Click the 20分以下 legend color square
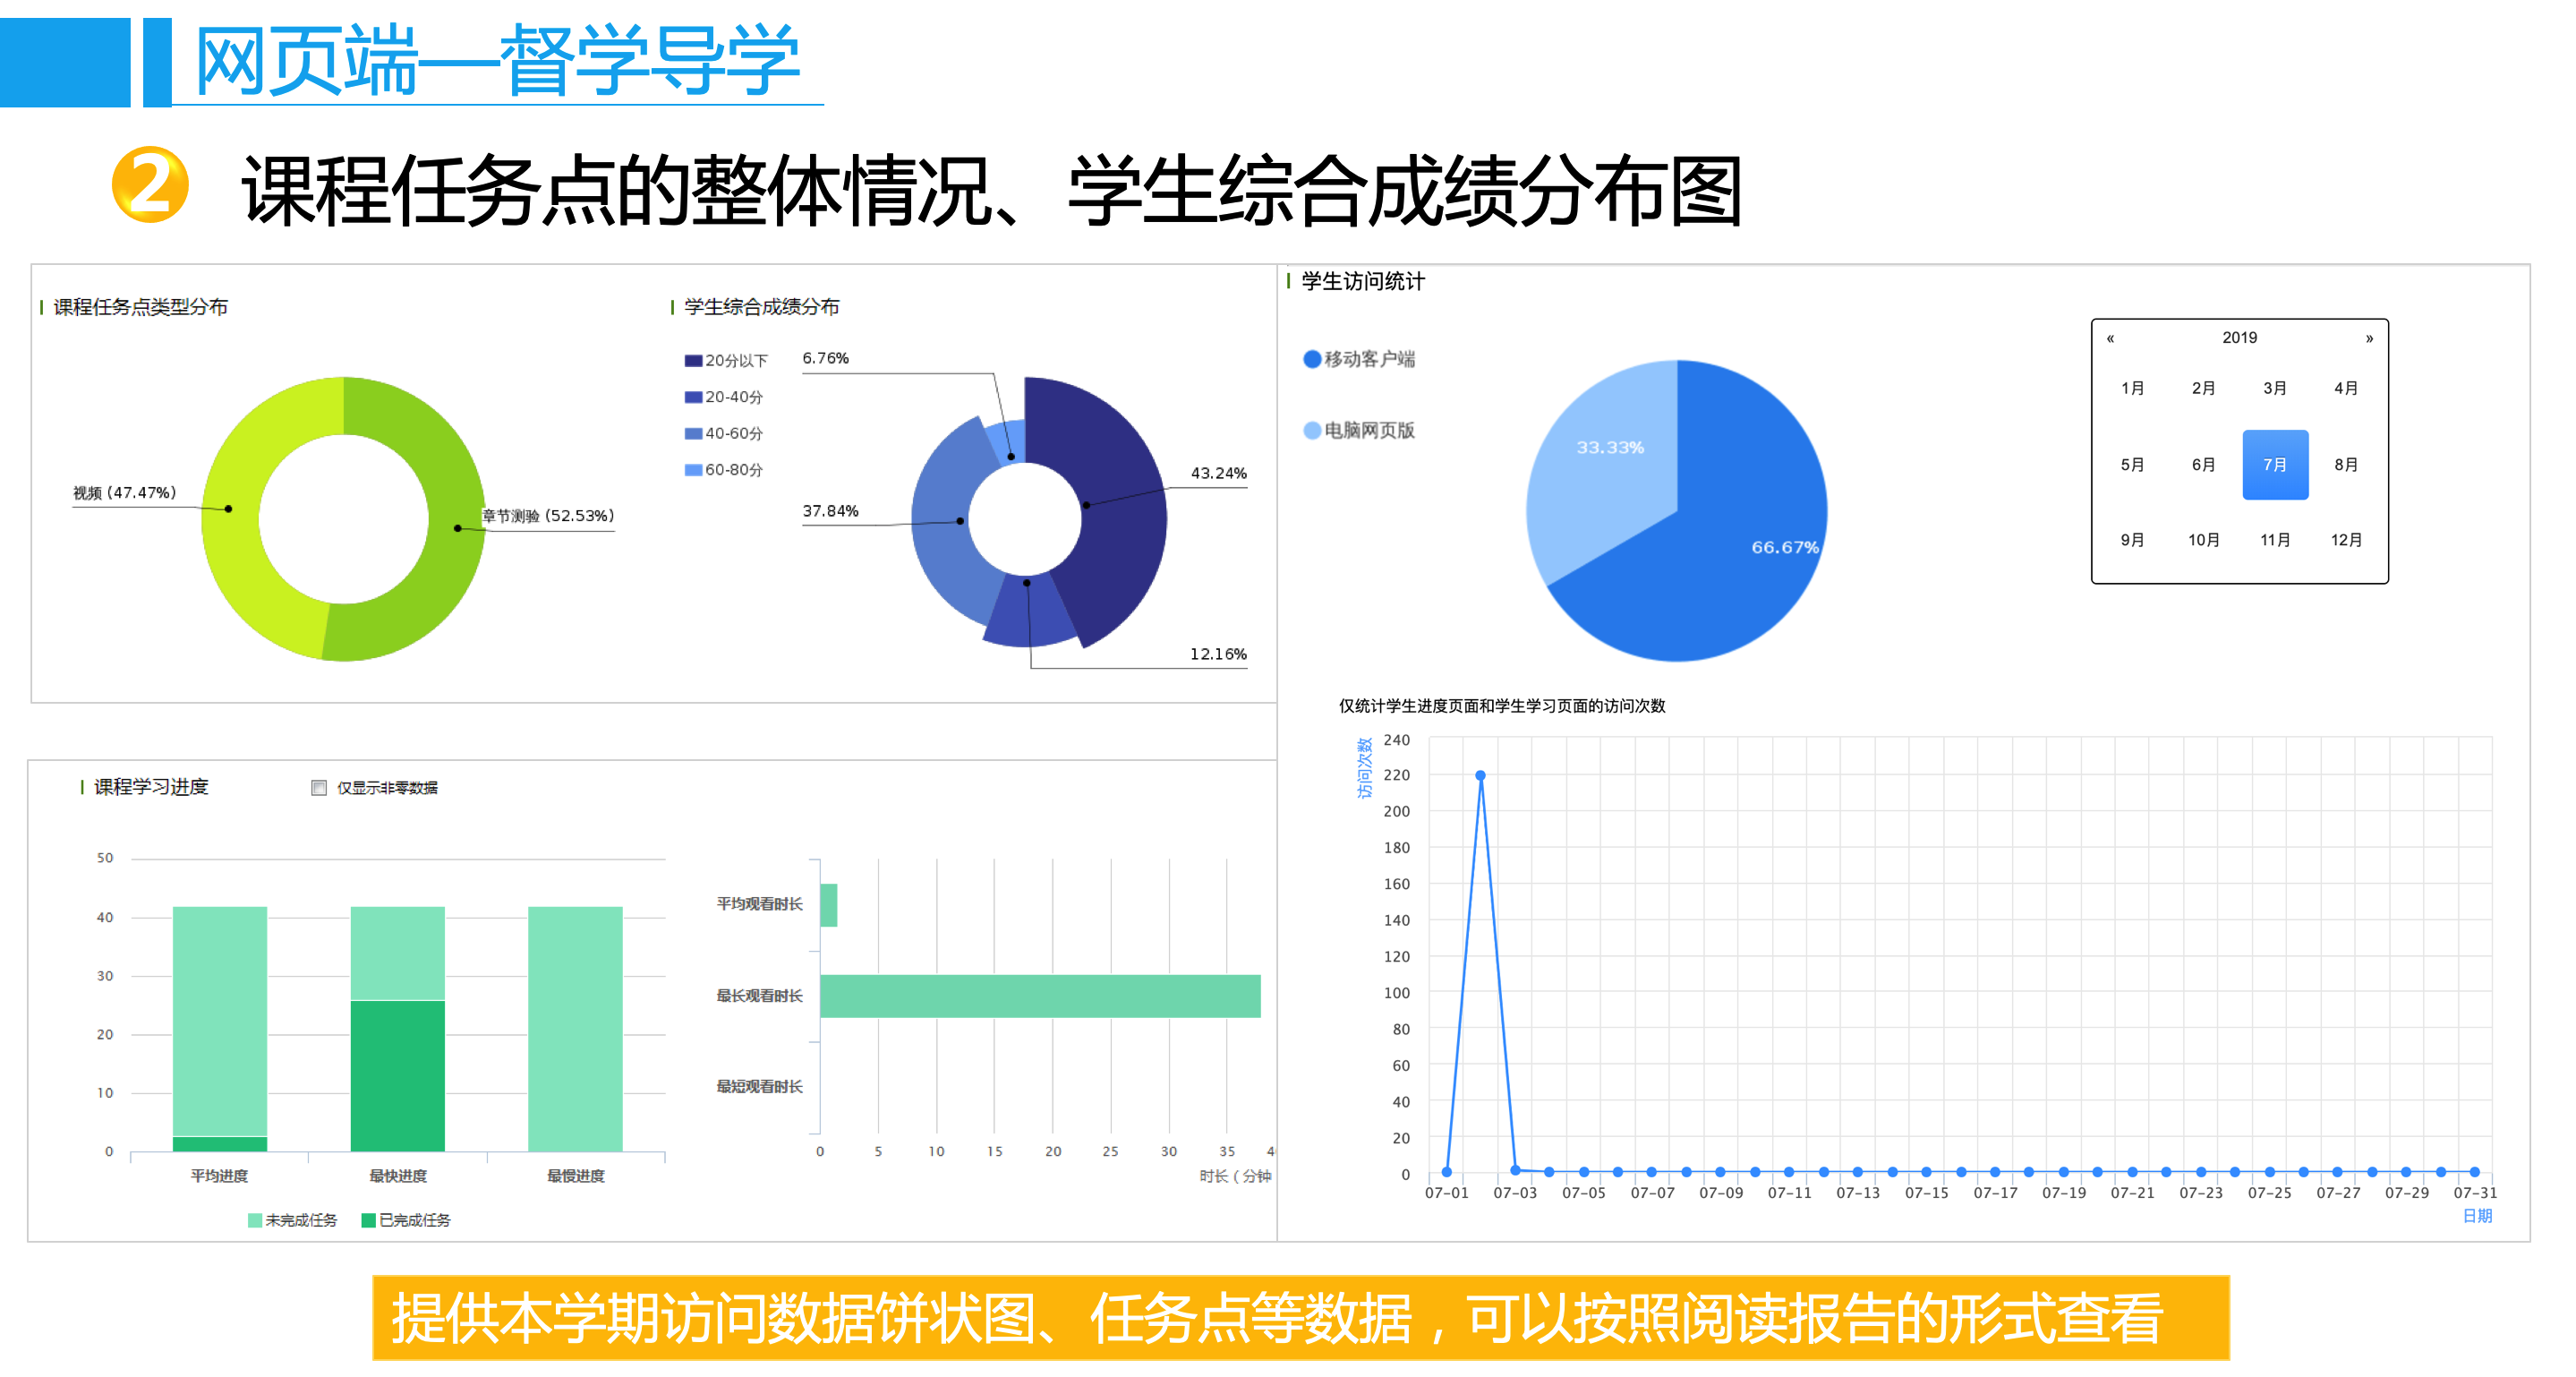 pos(692,361)
